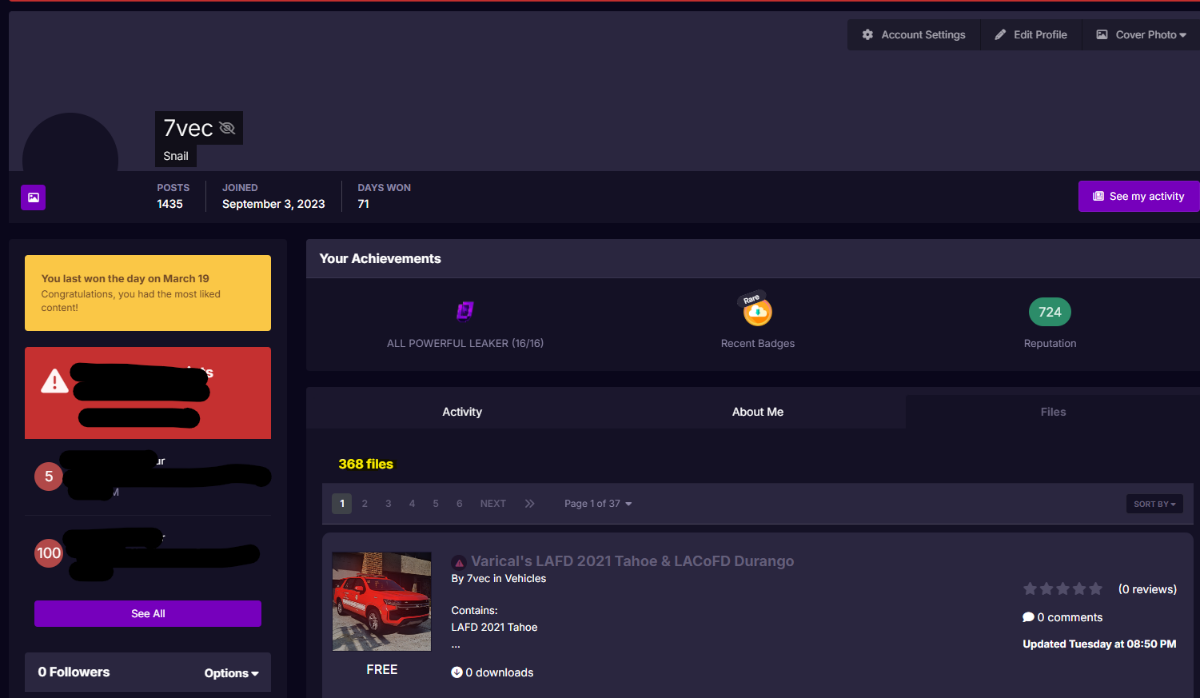Switch to the About Me tab
1200x698 pixels.
coord(757,412)
